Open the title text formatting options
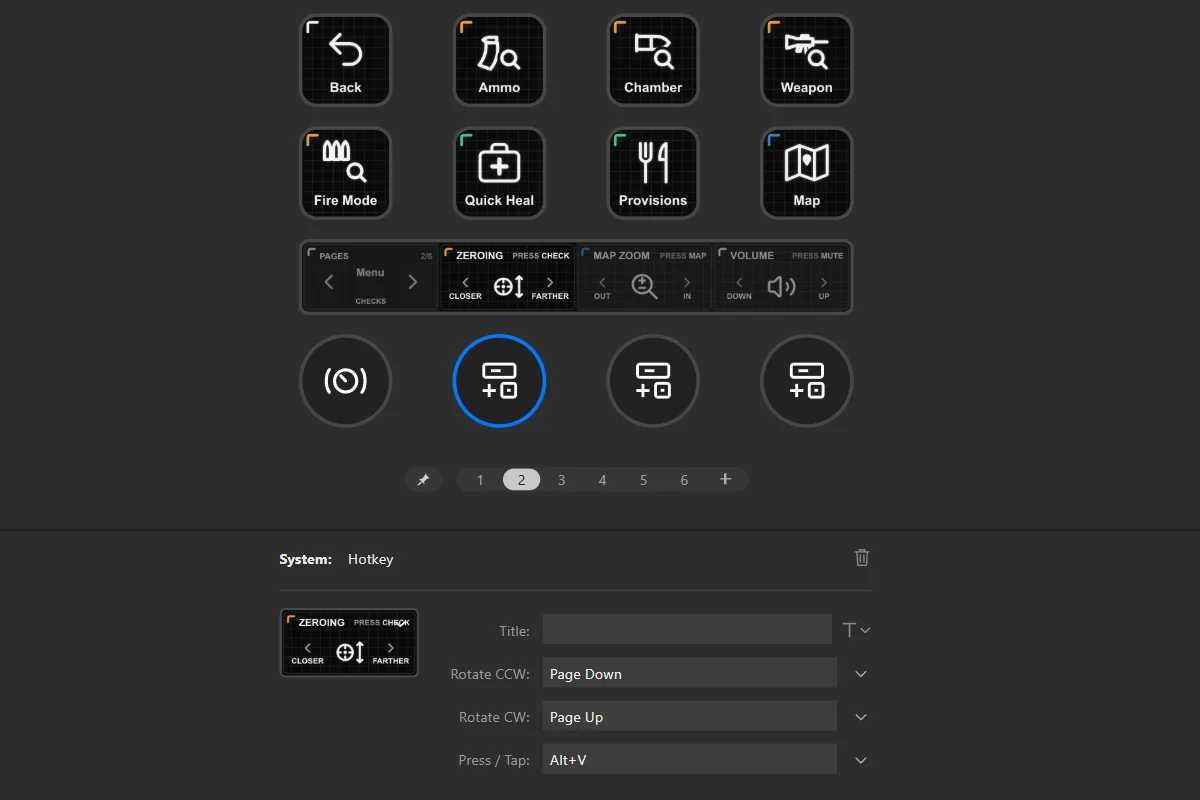This screenshot has width=1200, height=800. [x=857, y=630]
